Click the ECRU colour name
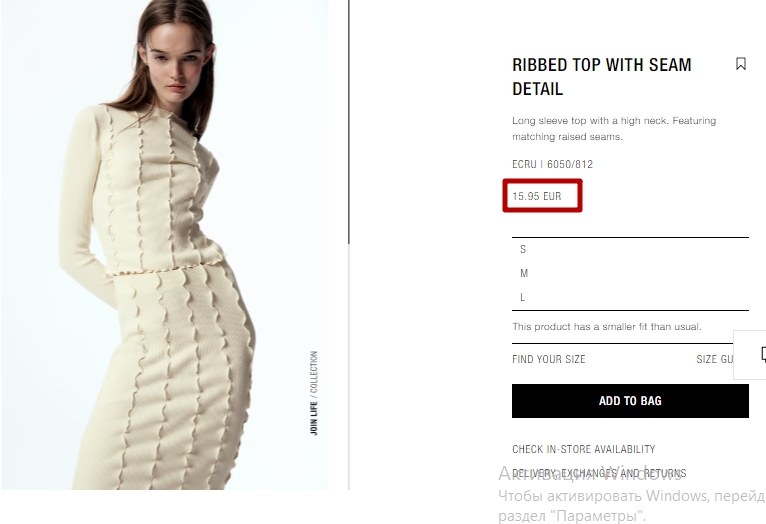 (524, 164)
